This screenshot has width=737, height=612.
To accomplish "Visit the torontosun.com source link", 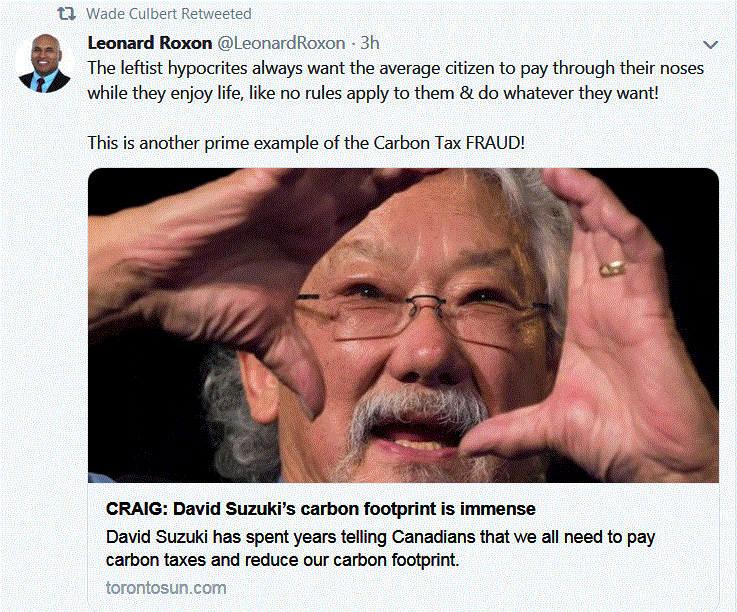I will [x=166, y=588].
